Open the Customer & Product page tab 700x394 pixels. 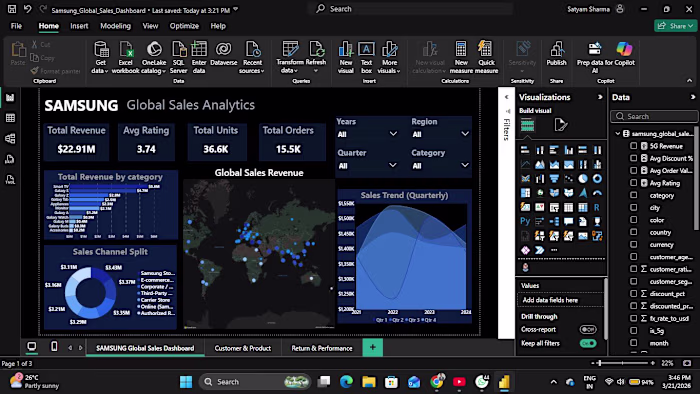click(242, 348)
